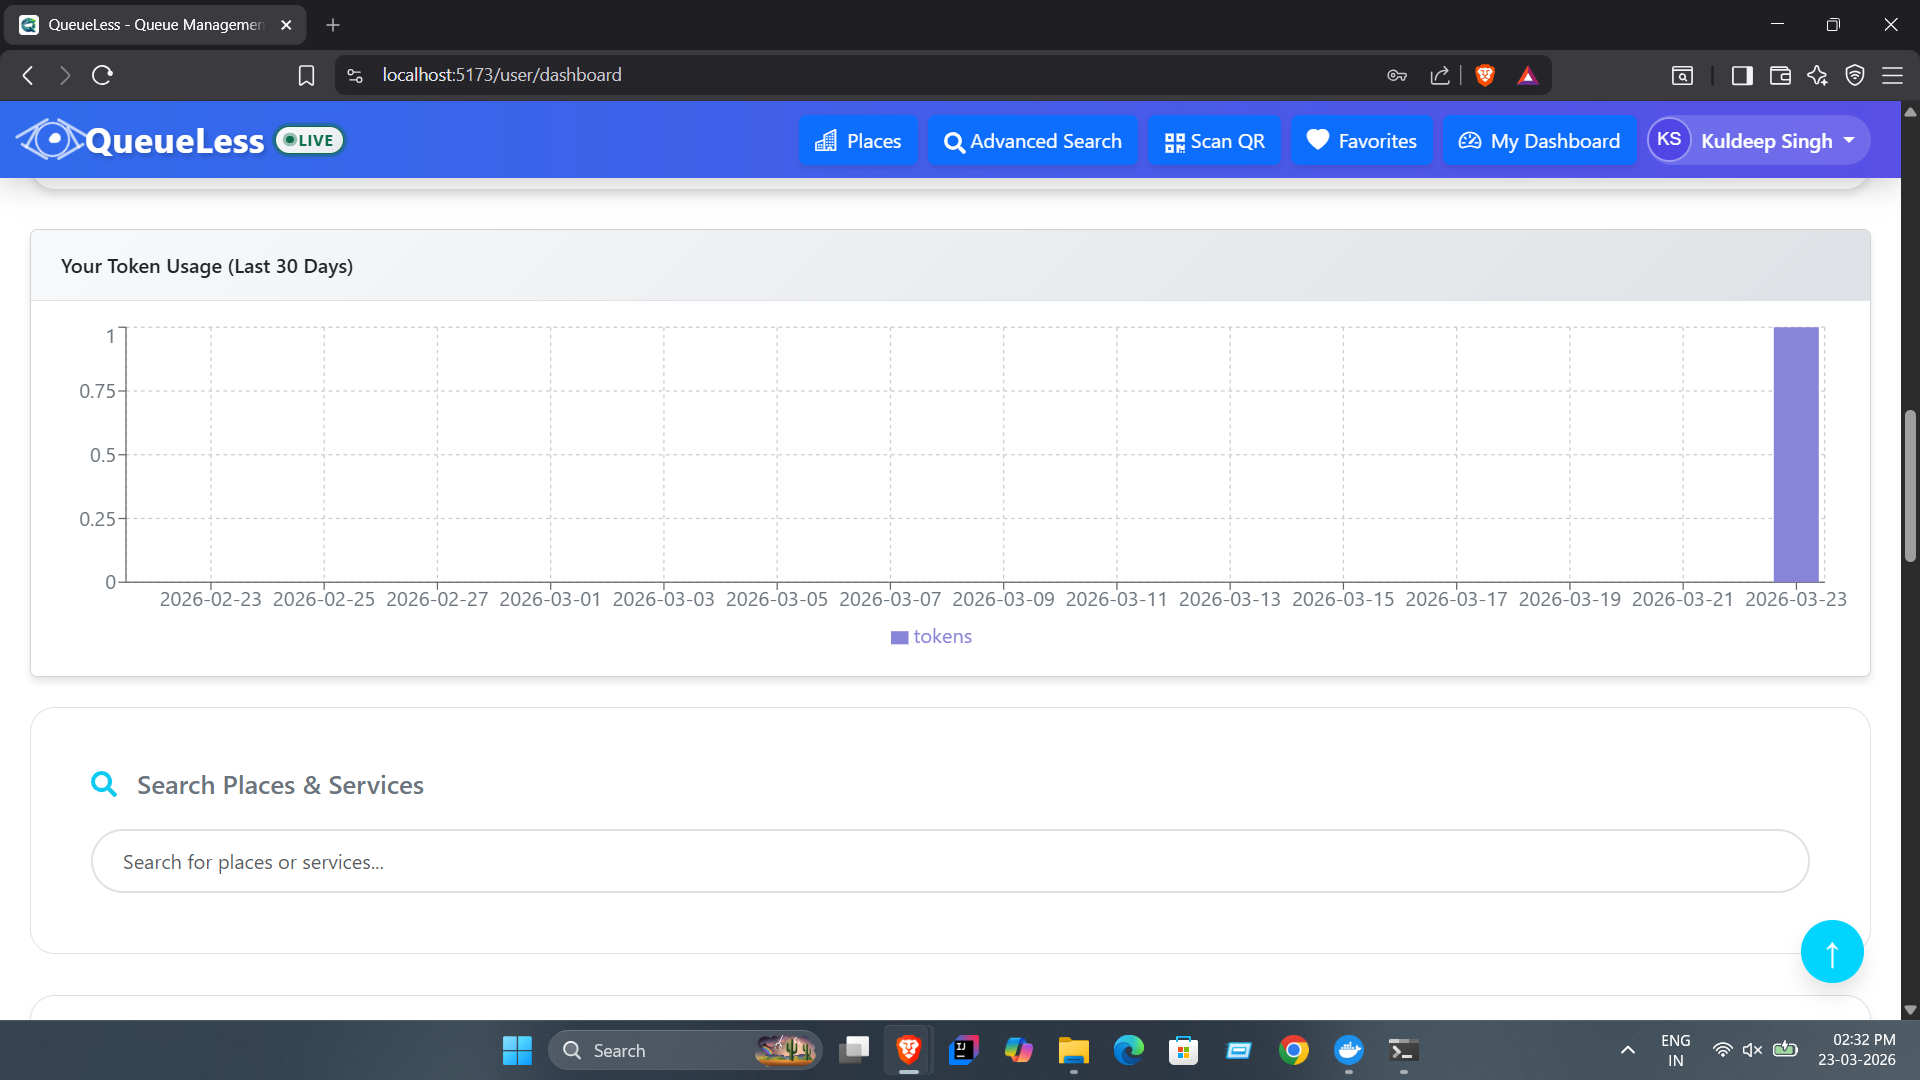
Task: Go forward in browser history
Action: click(65, 75)
